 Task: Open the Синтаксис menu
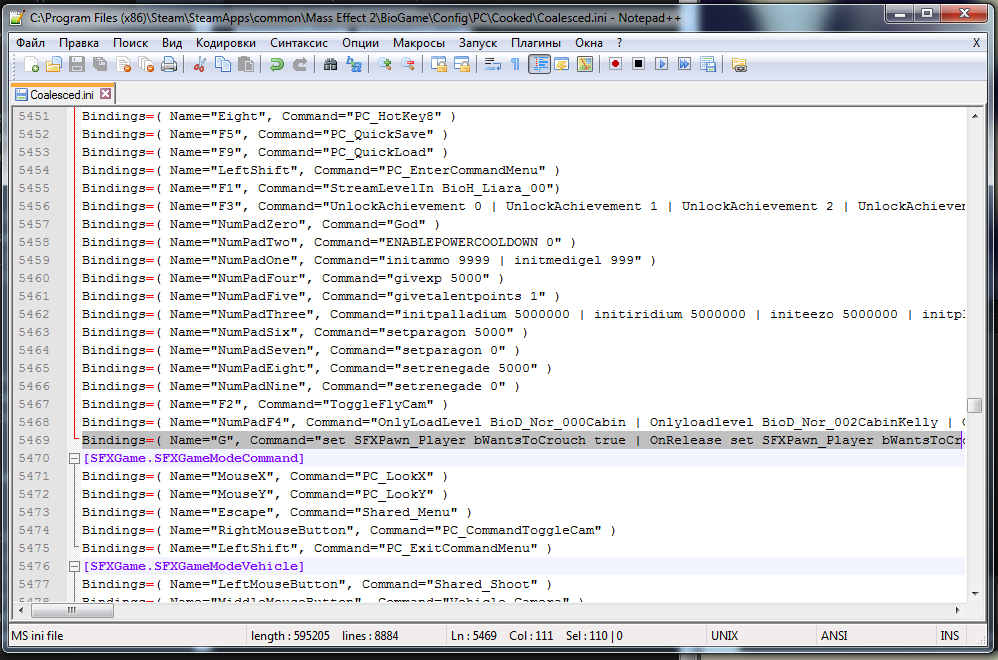pyautogui.click(x=299, y=43)
